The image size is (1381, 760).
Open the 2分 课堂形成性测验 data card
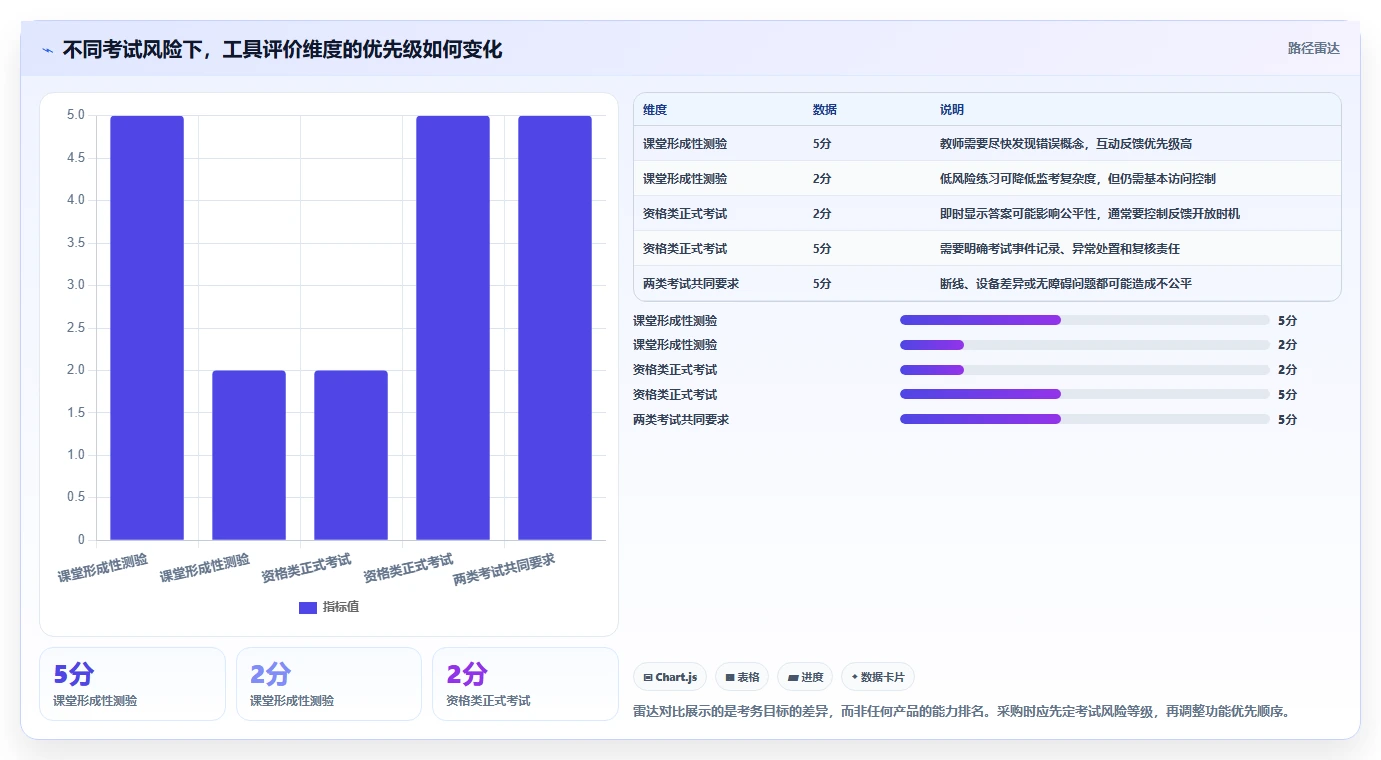(x=329, y=684)
